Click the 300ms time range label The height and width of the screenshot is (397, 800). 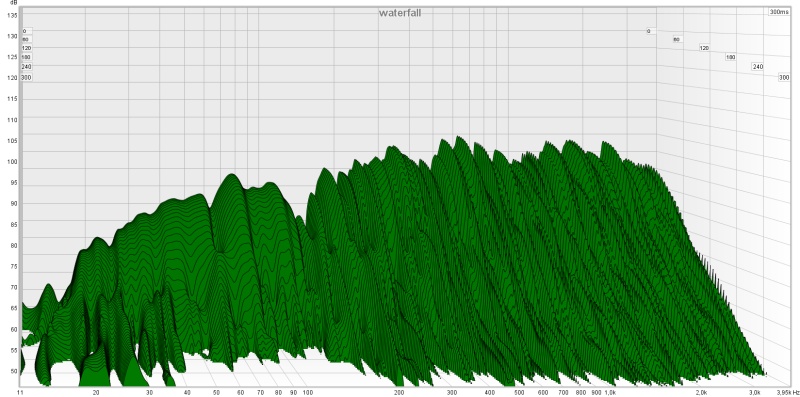click(x=779, y=12)
